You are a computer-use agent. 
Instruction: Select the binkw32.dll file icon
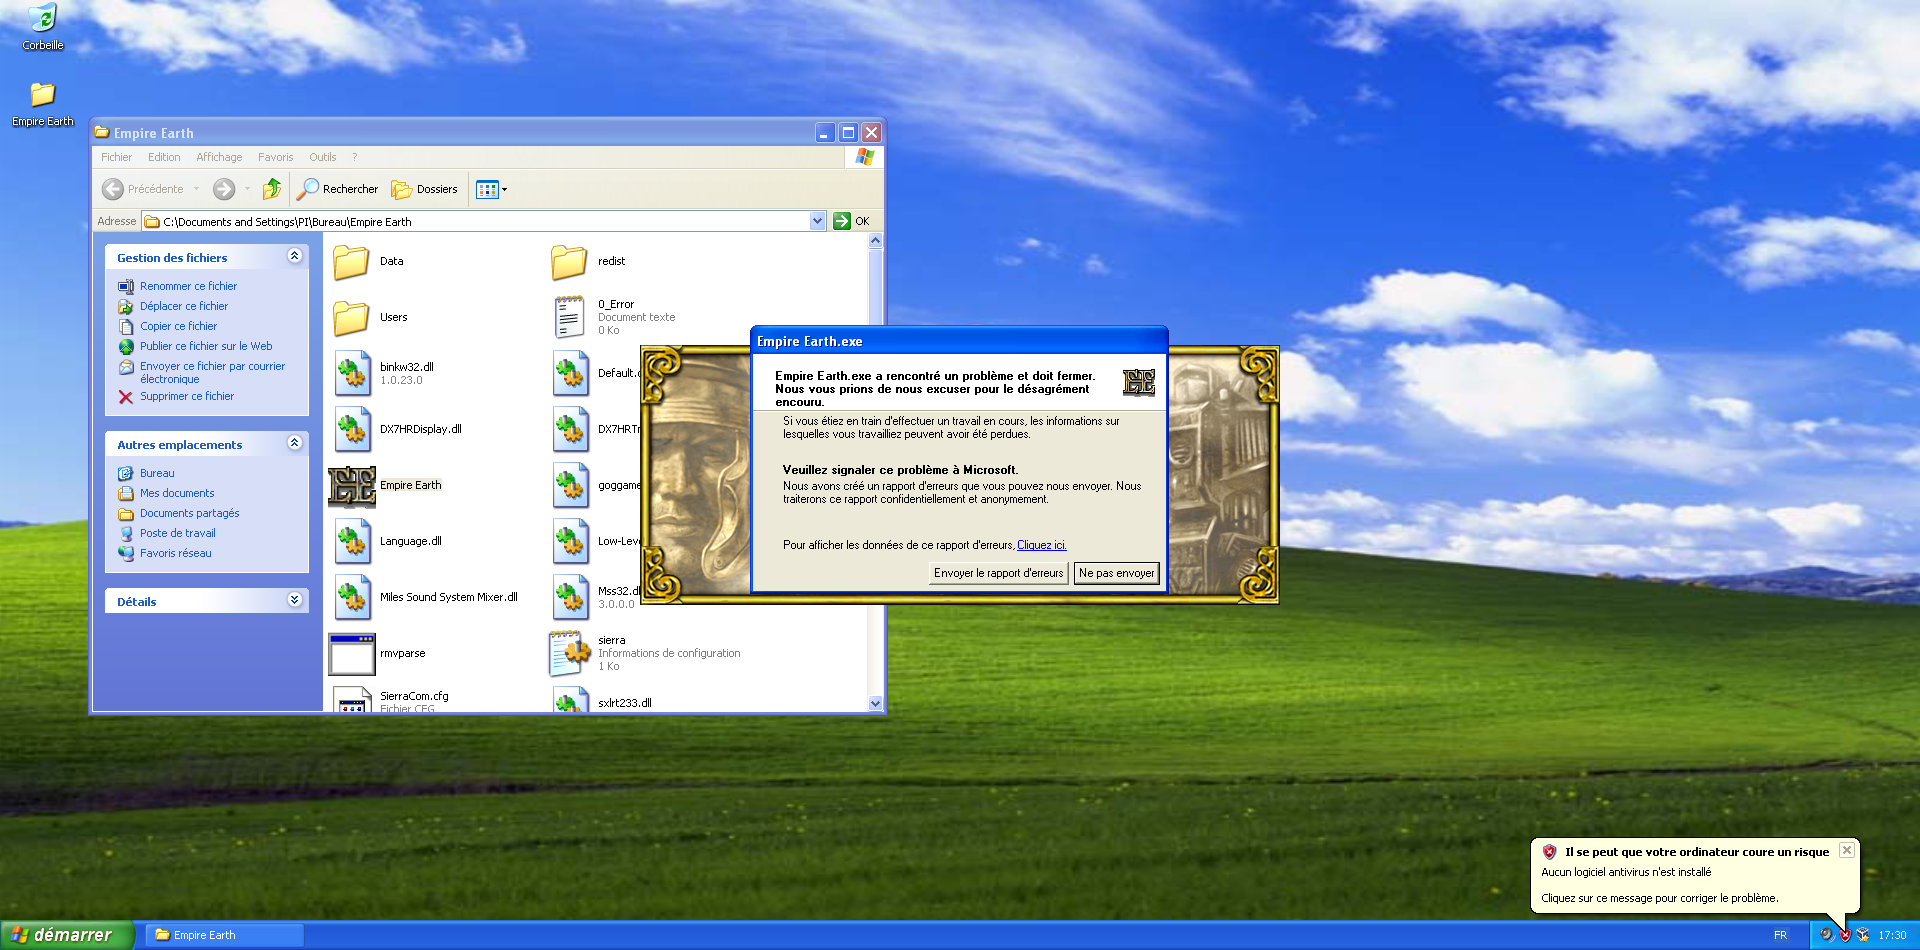tap(352, 373)
